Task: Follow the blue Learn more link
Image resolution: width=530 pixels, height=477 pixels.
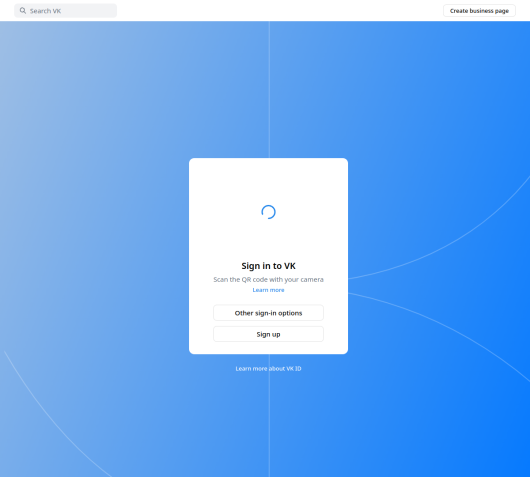Action: click(x=268, y=290)
